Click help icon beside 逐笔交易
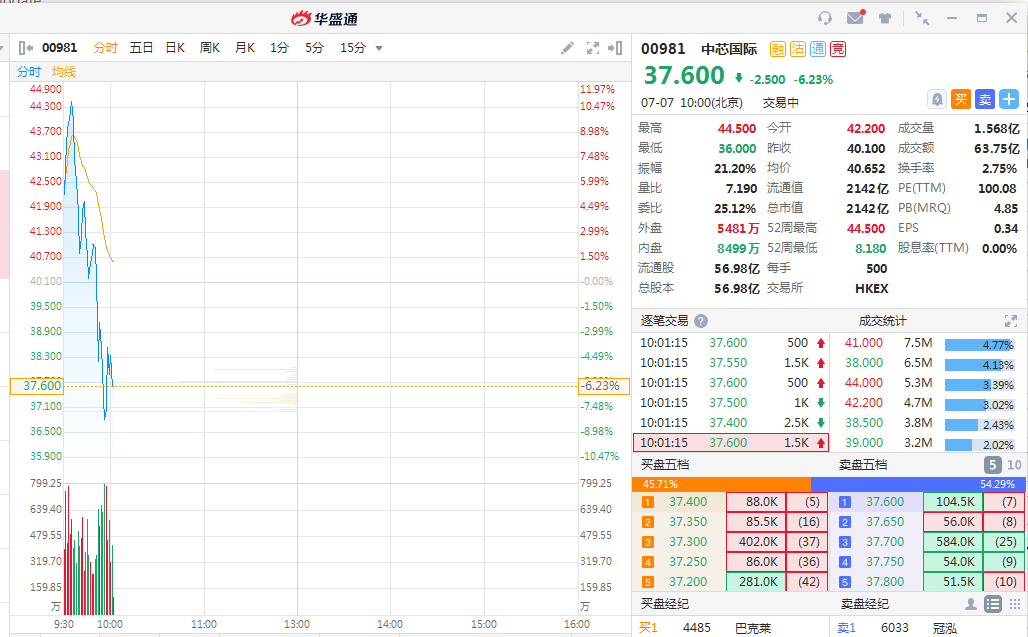This screenshot has height=637, width=1028. coord(701,321)
